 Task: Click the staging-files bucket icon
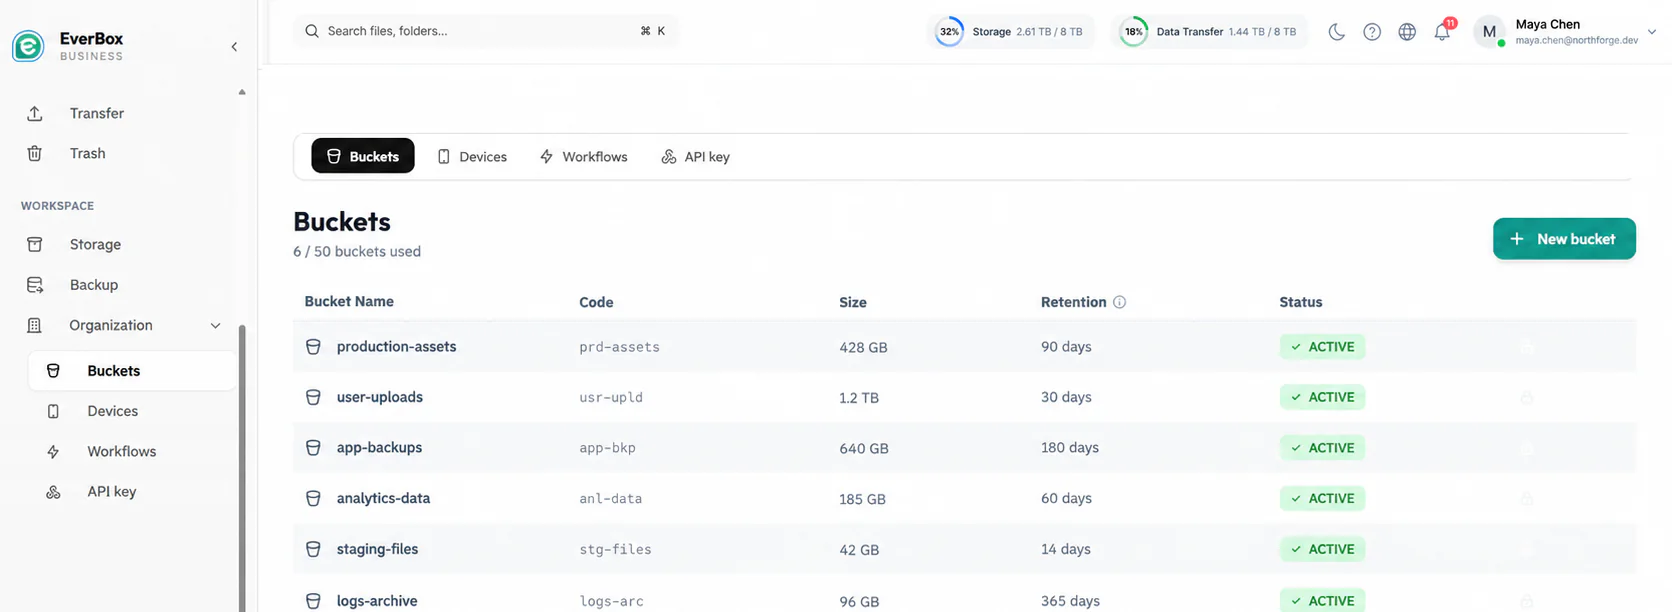click(313, 549)
